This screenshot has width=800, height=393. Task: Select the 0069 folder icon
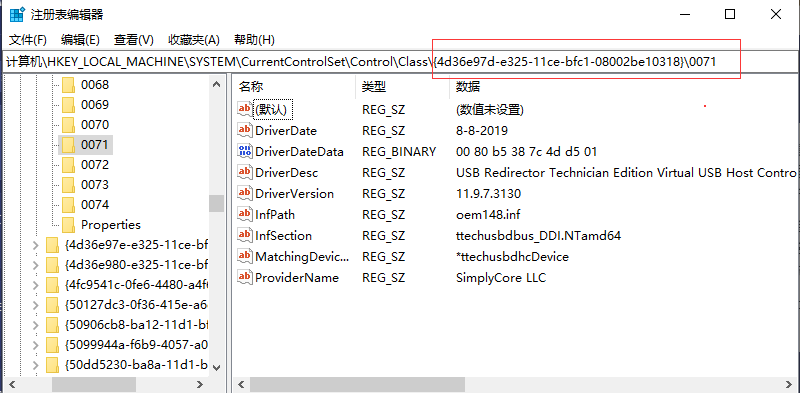68,105
